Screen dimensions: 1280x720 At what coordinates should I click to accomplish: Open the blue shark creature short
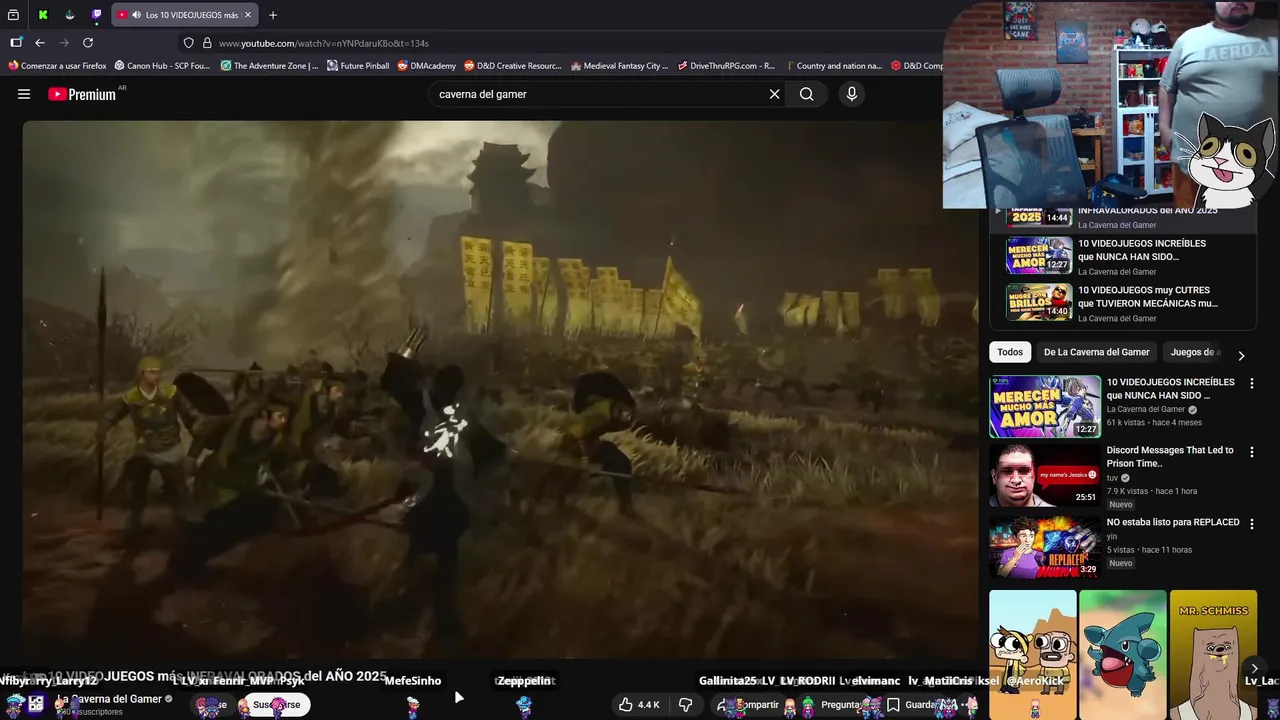click(x=1122, y=655)
